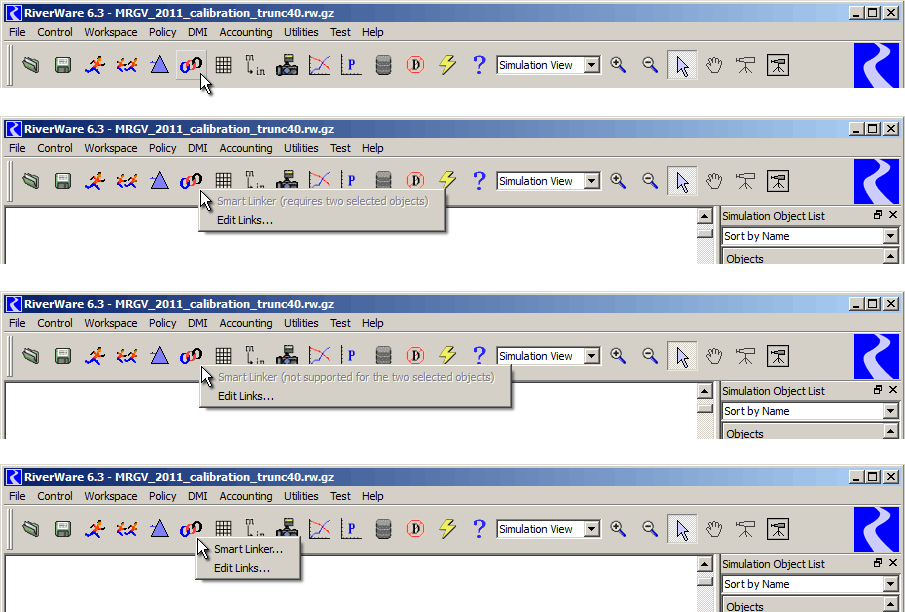This screenshot has height=612, width=905.
Task: Click the blue P axis icon in the window with no popup menu
Action: click(x=351, y=65)
